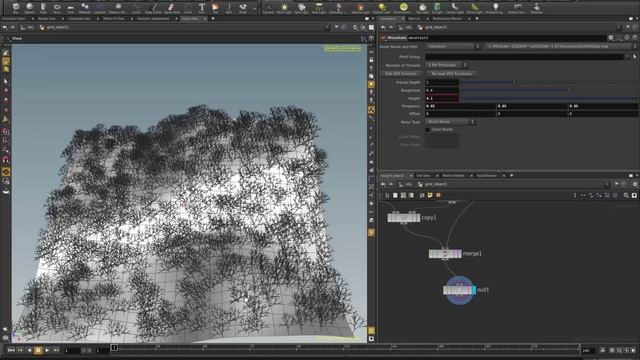Adjust the Roughness slider
This screenshot has width=640, height=360.
[x=549, y=90]
